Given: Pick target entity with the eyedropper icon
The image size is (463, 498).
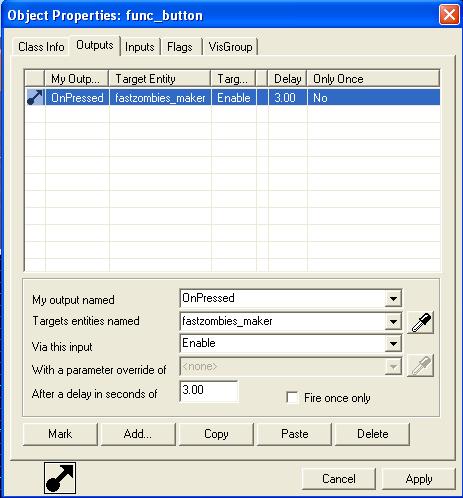Looking at the screenshot, I should pos(420,322).
